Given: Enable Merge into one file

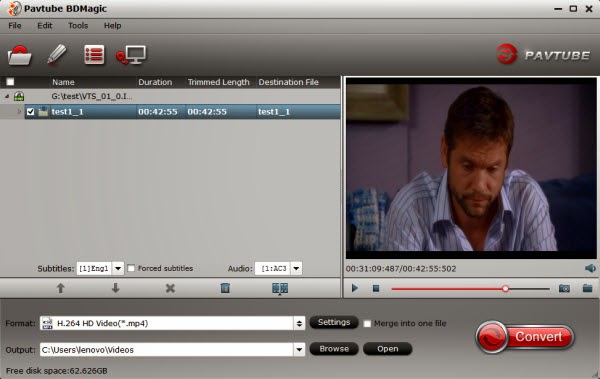Looking at the screenshot, I should [x=367, y=323].
